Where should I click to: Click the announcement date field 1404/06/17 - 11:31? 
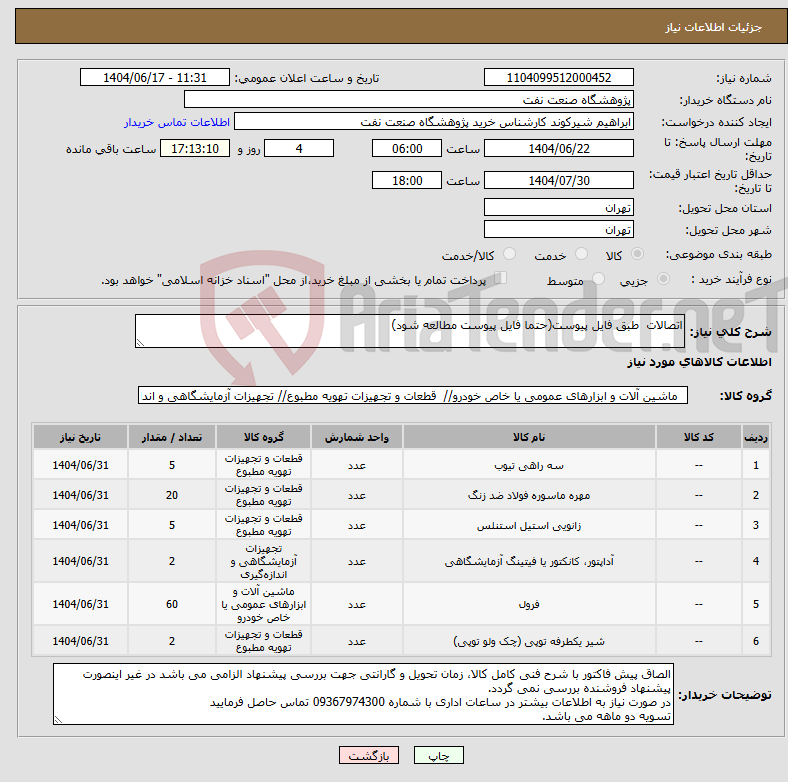coord(155,77)
